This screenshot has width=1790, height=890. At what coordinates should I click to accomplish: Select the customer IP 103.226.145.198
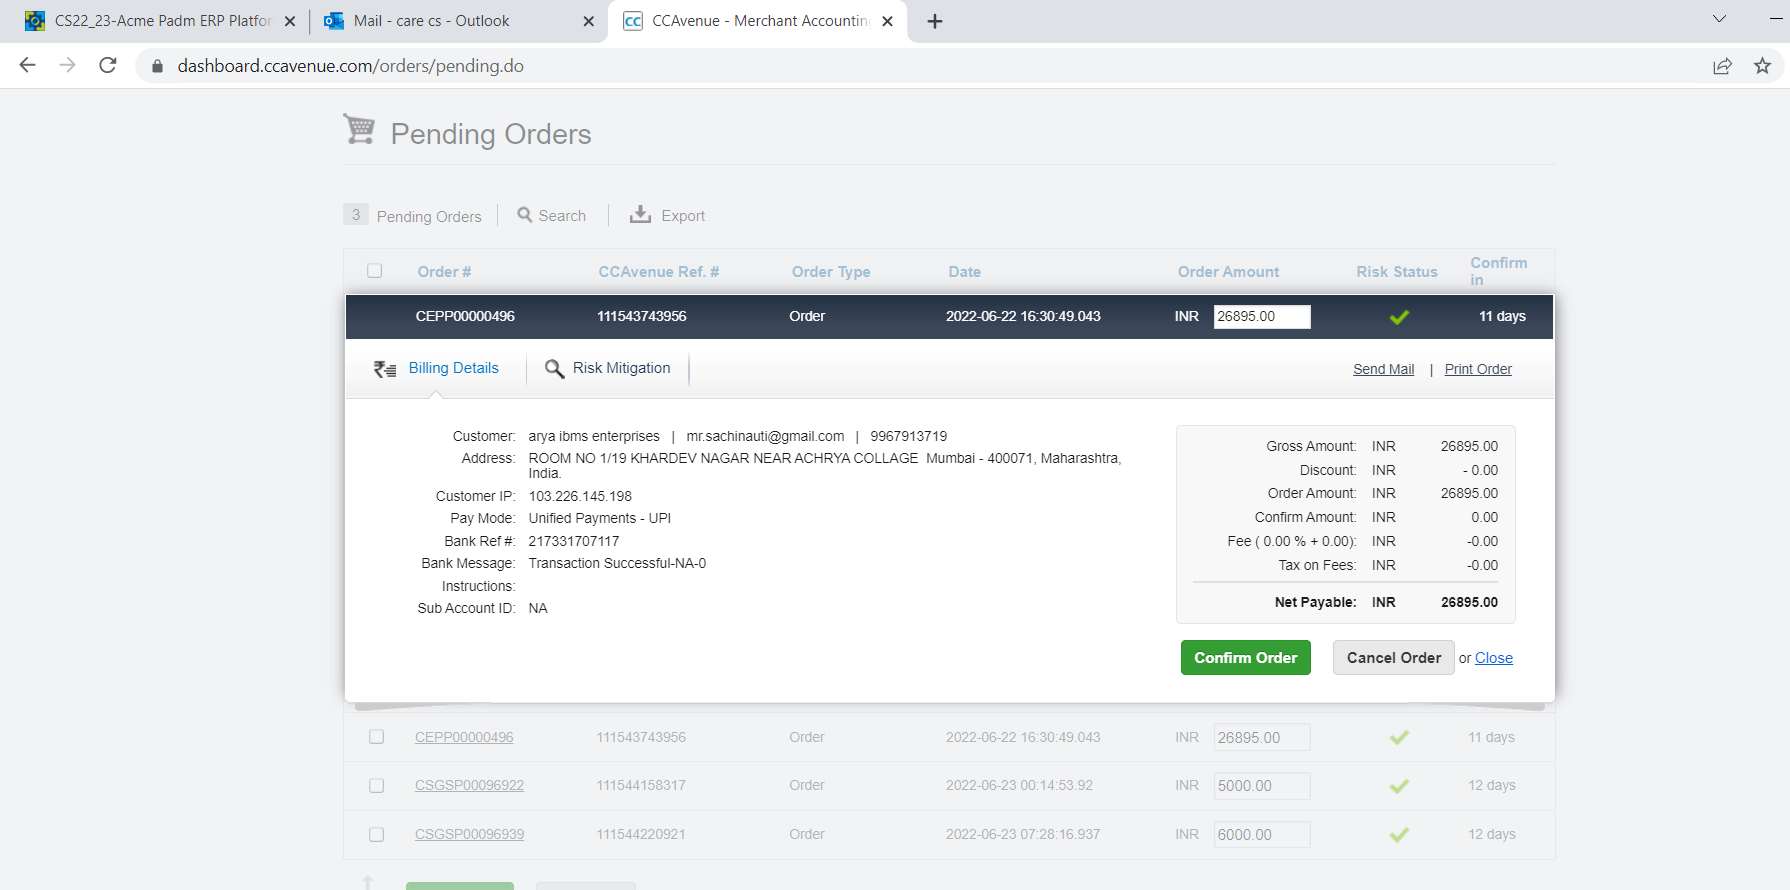pyautogui.click(x=580, y=496)
